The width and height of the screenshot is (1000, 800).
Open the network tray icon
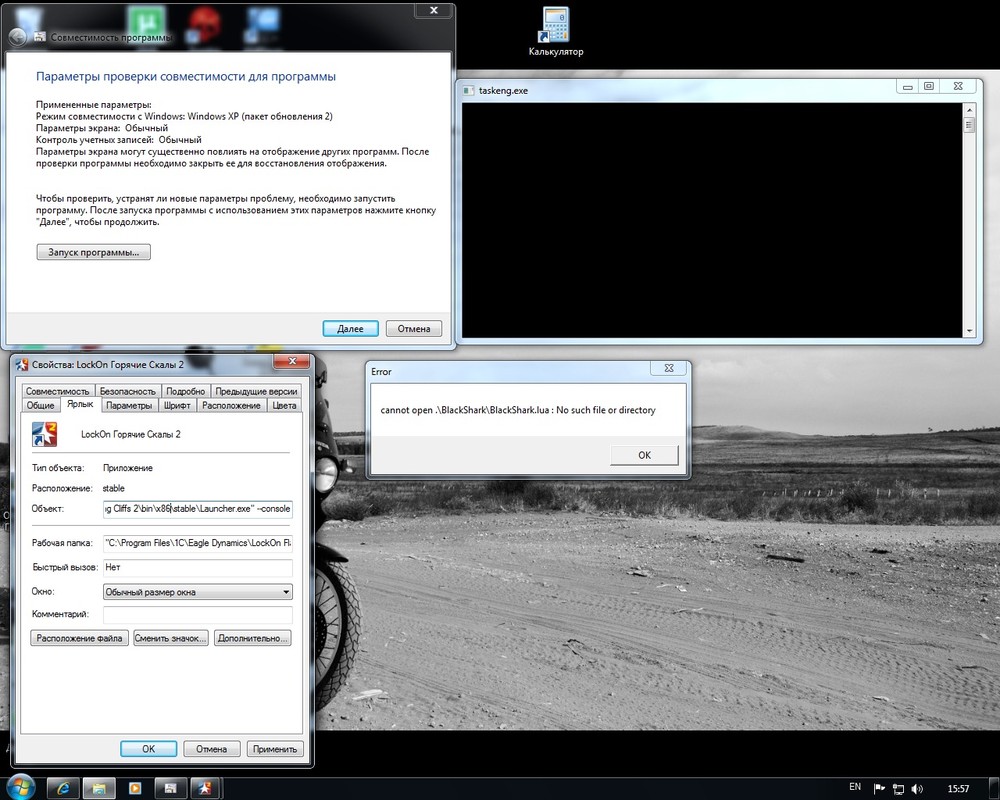point(898,789)
